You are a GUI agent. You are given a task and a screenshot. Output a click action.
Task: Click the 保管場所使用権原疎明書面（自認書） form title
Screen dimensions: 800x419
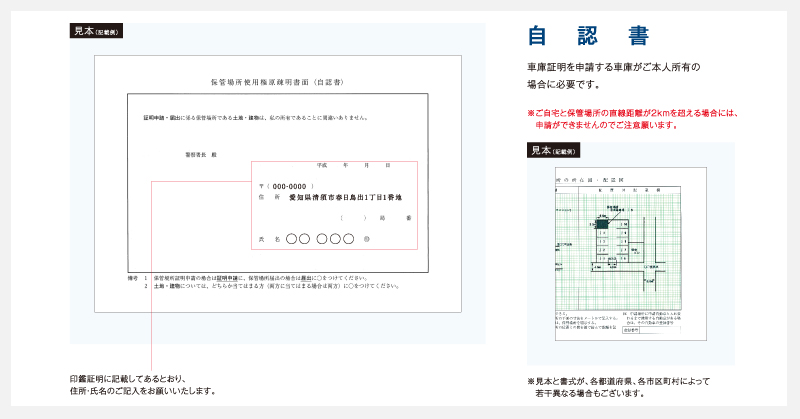(x=277, y=82)
